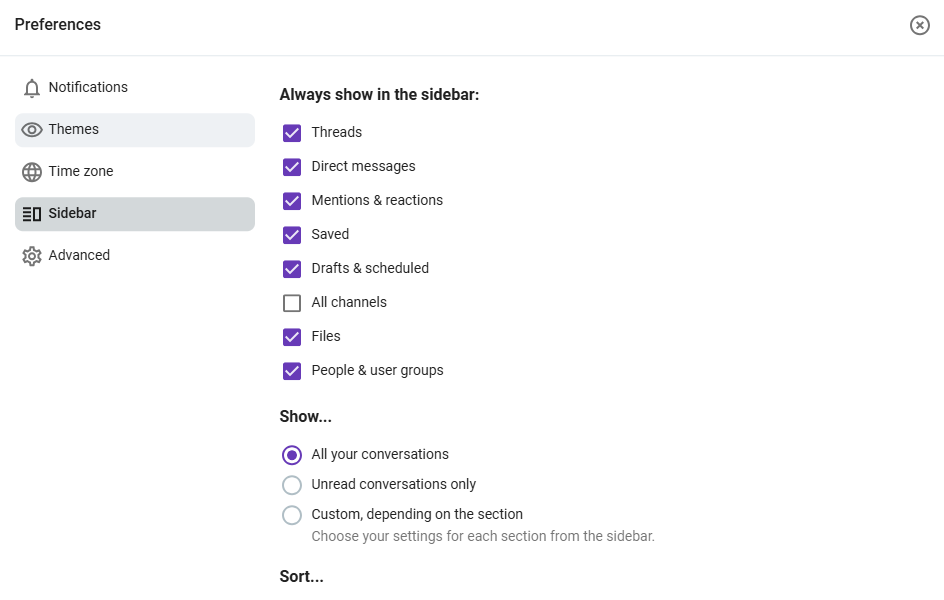Toggle People & user groups checkbox
This screenshot has width=944, height=600.
[x=292, y=371]
